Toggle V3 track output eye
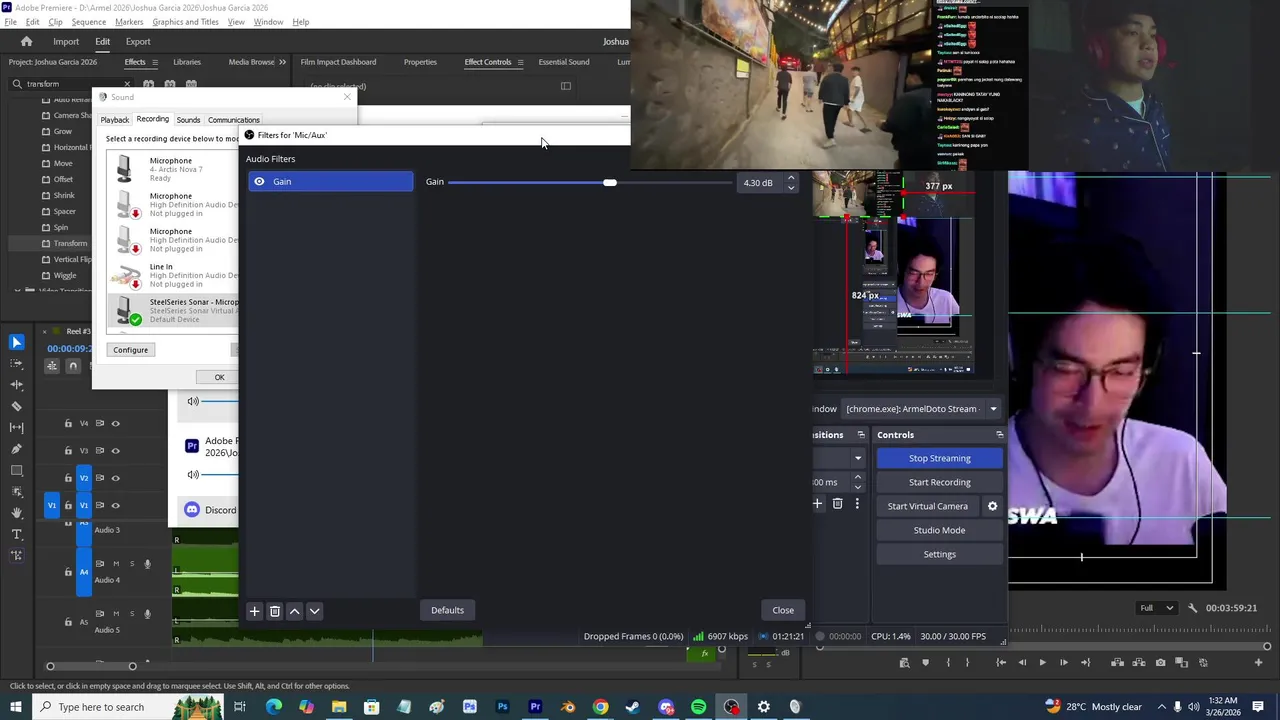1280x720 pixels. pos(115,450)
